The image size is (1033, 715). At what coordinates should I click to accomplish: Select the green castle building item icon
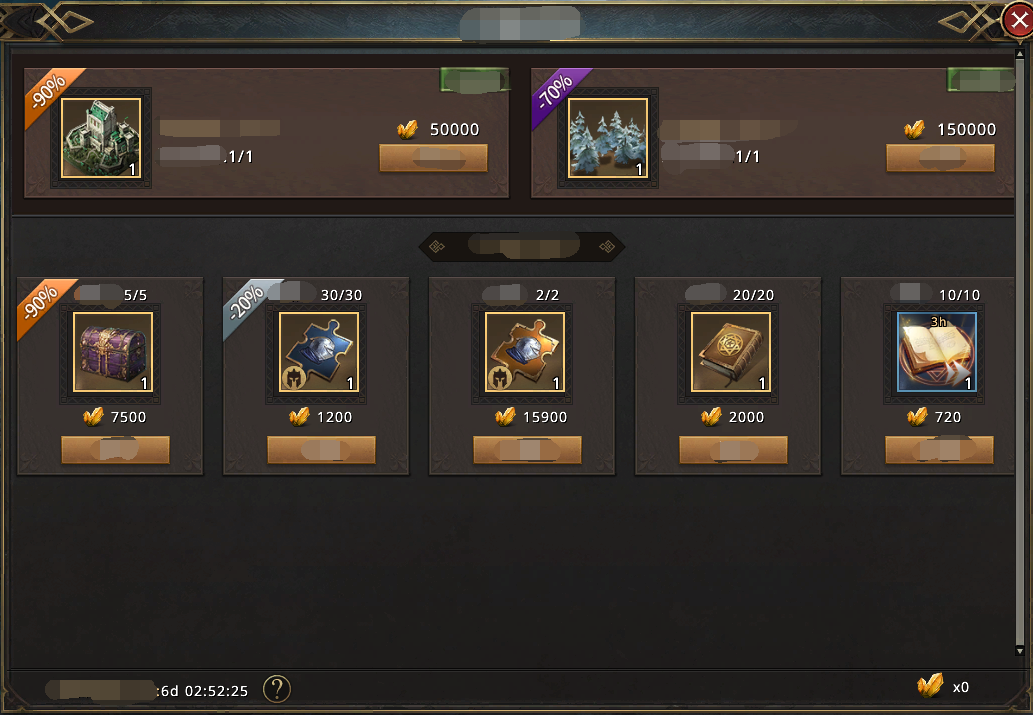click(x=101, y=138)
